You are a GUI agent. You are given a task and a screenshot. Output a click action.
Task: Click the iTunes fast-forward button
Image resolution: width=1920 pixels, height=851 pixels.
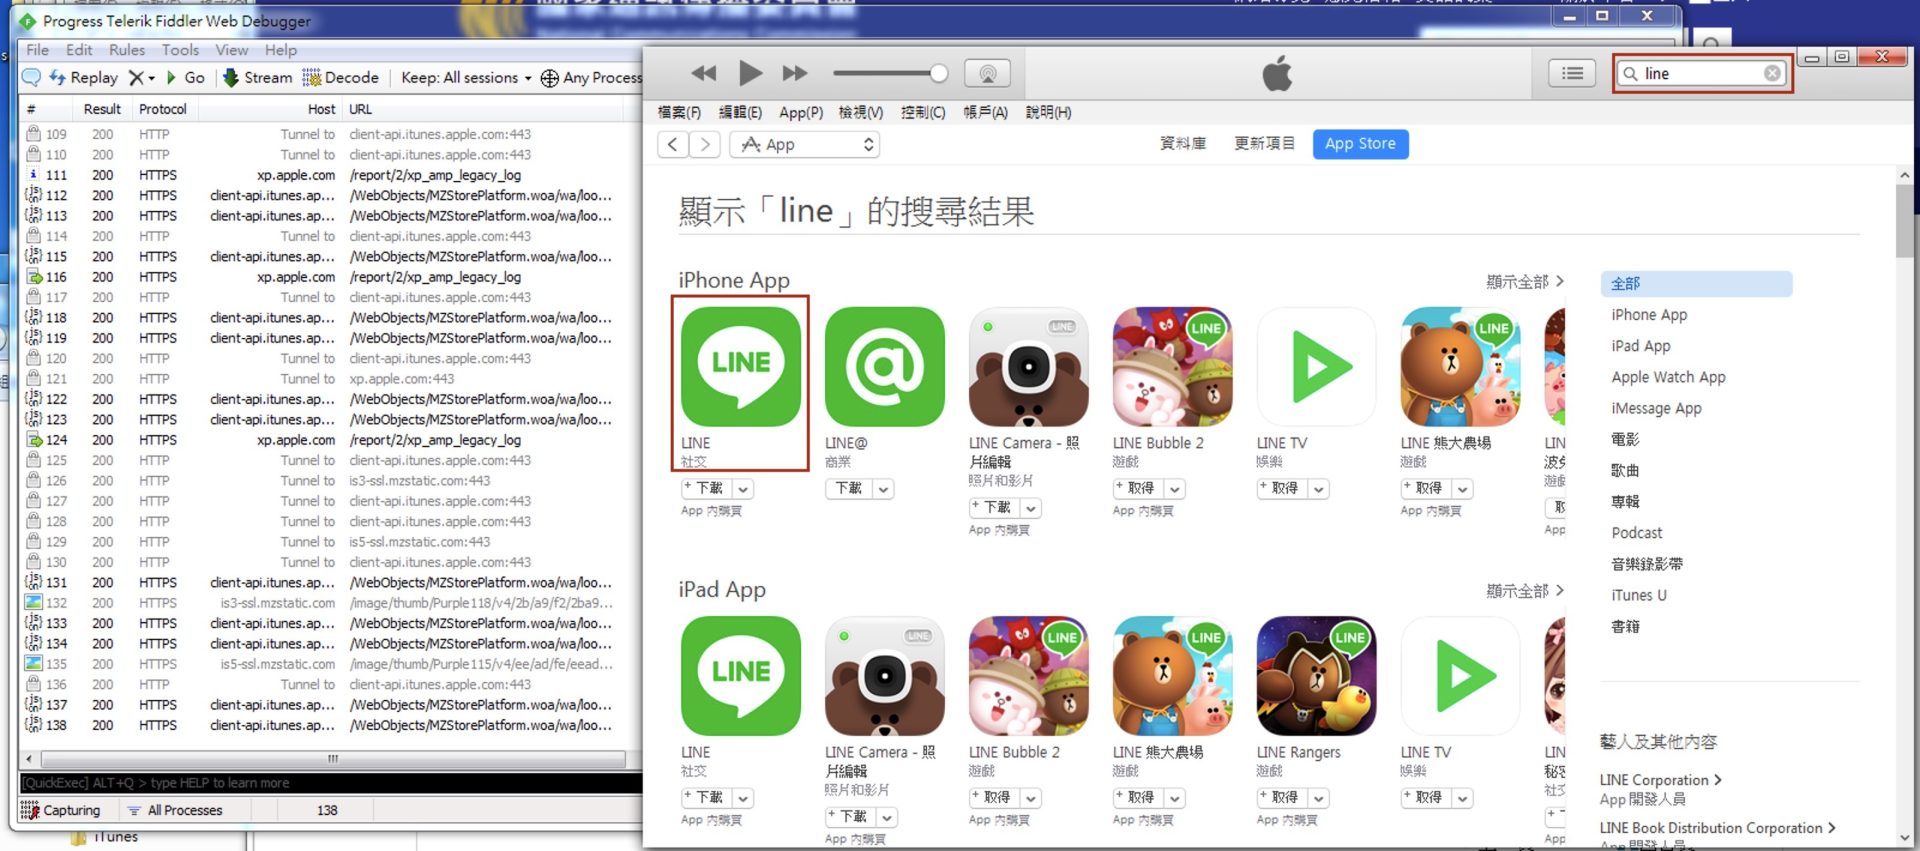795,73
